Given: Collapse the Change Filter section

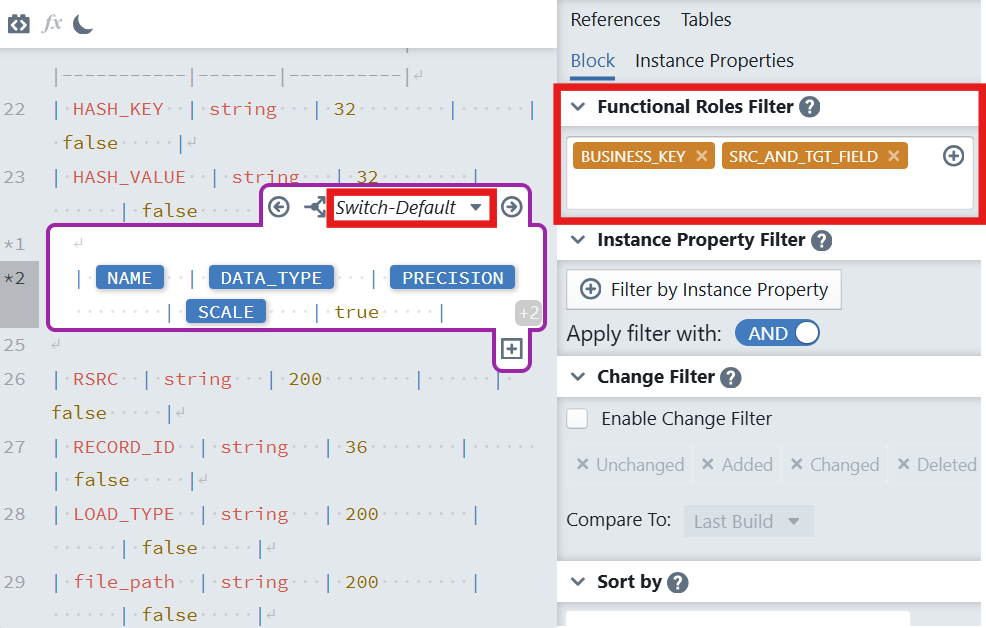Looking at the screenshot, I should pos(578,377).
